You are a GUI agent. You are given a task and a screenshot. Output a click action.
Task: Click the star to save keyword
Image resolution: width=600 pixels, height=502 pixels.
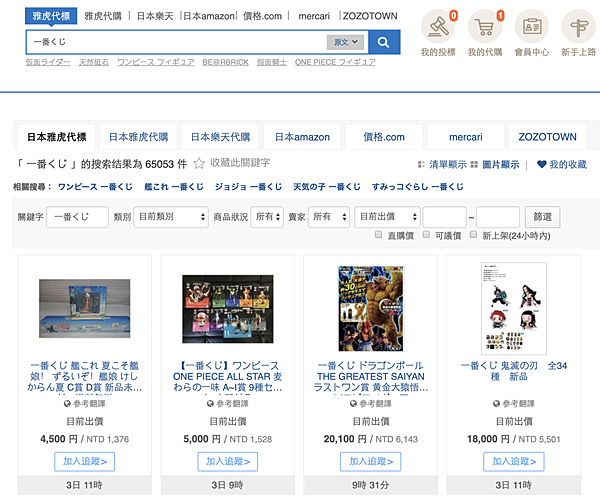tap(199, 164)
